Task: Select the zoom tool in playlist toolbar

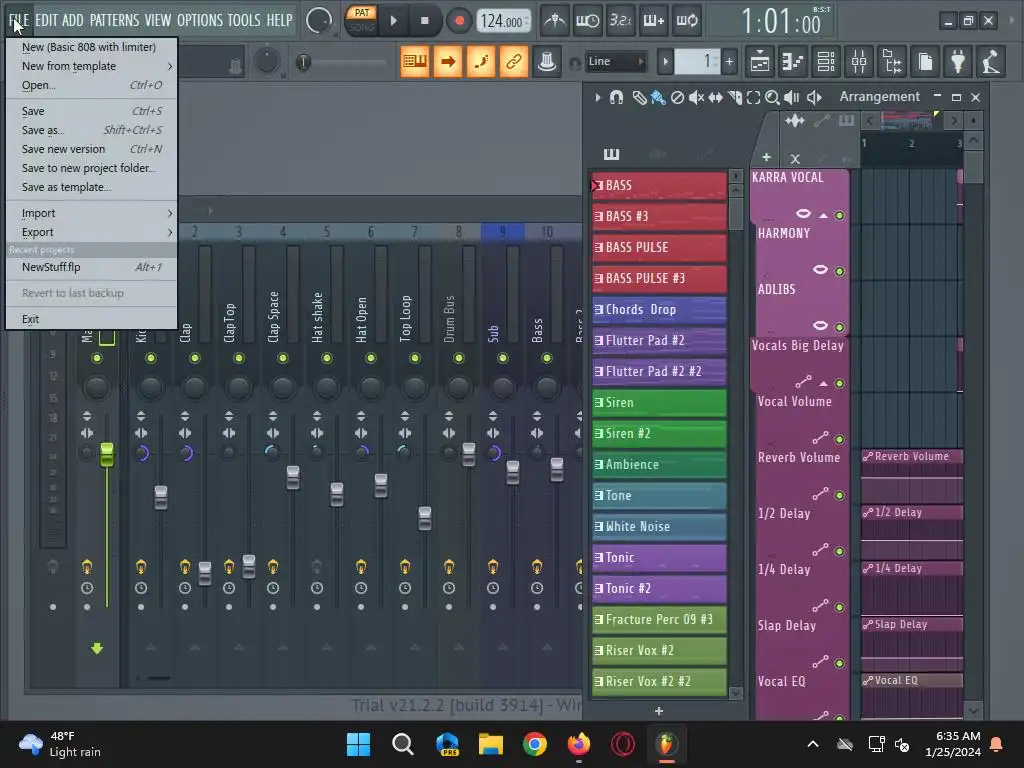Action: click(x=773, y=97)
